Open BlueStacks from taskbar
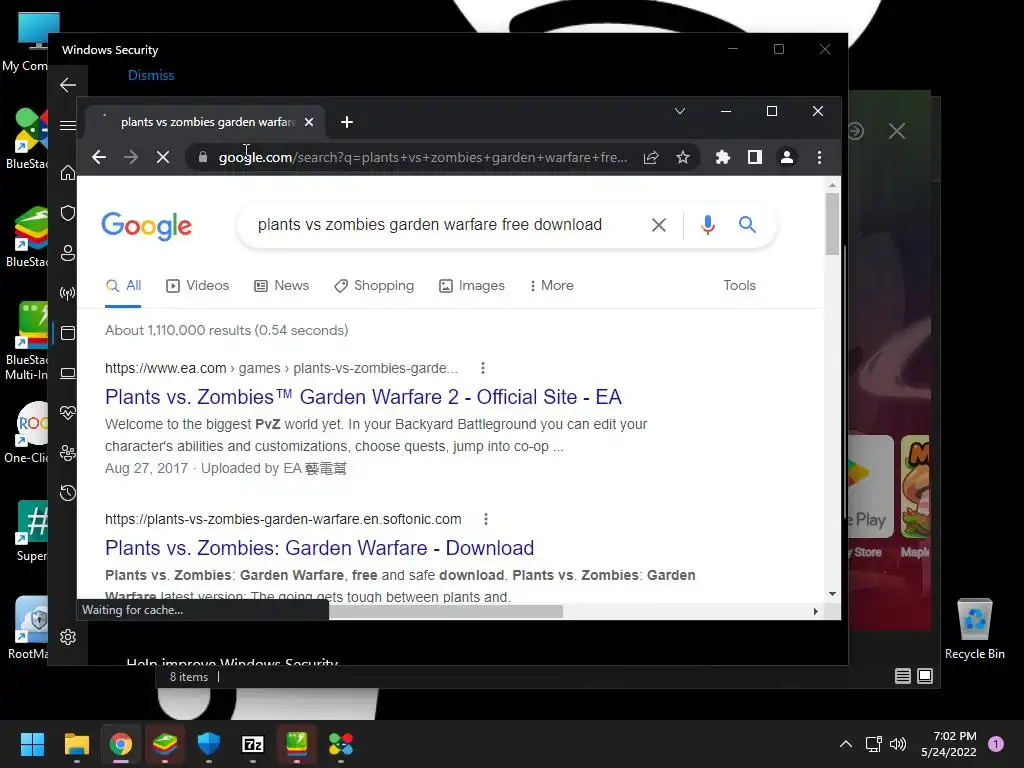This screenshot has height=768, width=1024. click(x=165, y=744)
